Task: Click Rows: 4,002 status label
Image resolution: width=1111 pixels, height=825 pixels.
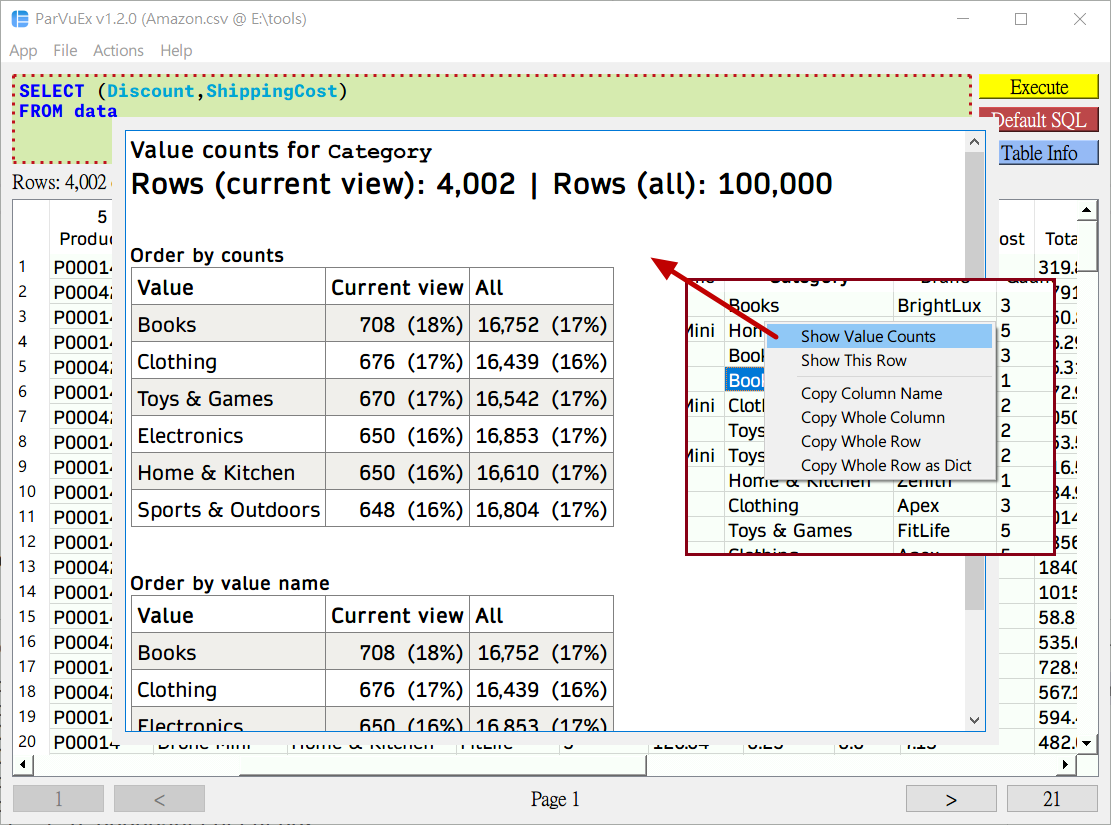Action: 60,182
